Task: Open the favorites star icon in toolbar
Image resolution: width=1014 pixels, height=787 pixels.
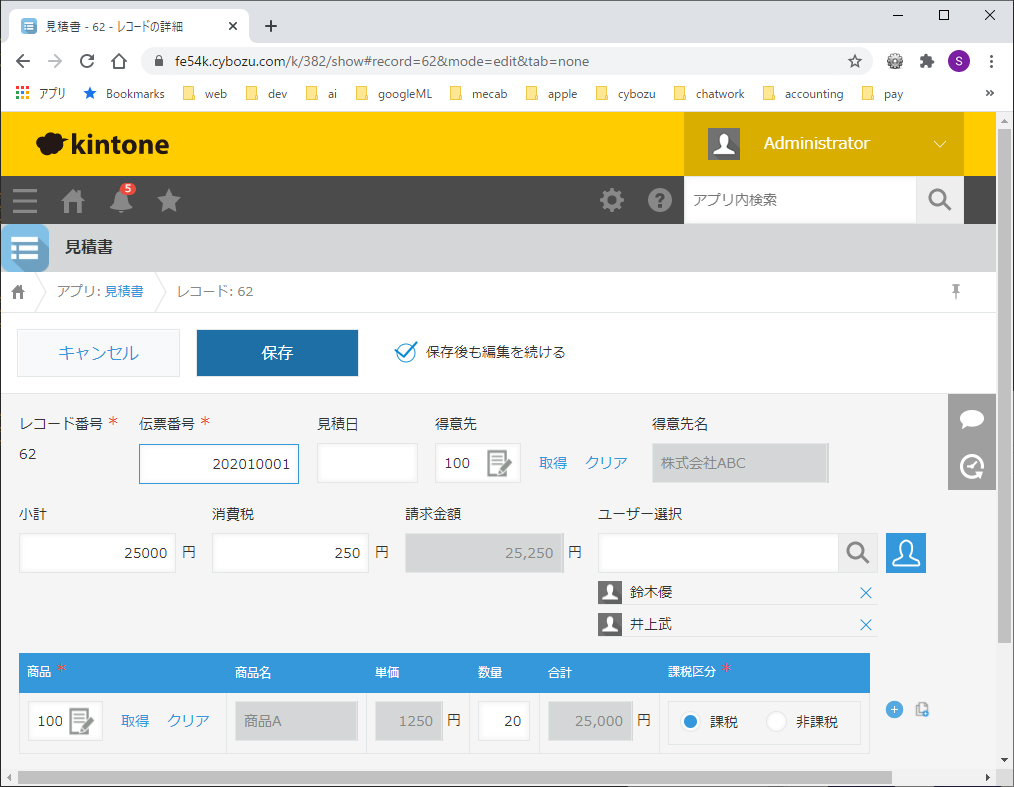Action: click(x=169, y=201)
